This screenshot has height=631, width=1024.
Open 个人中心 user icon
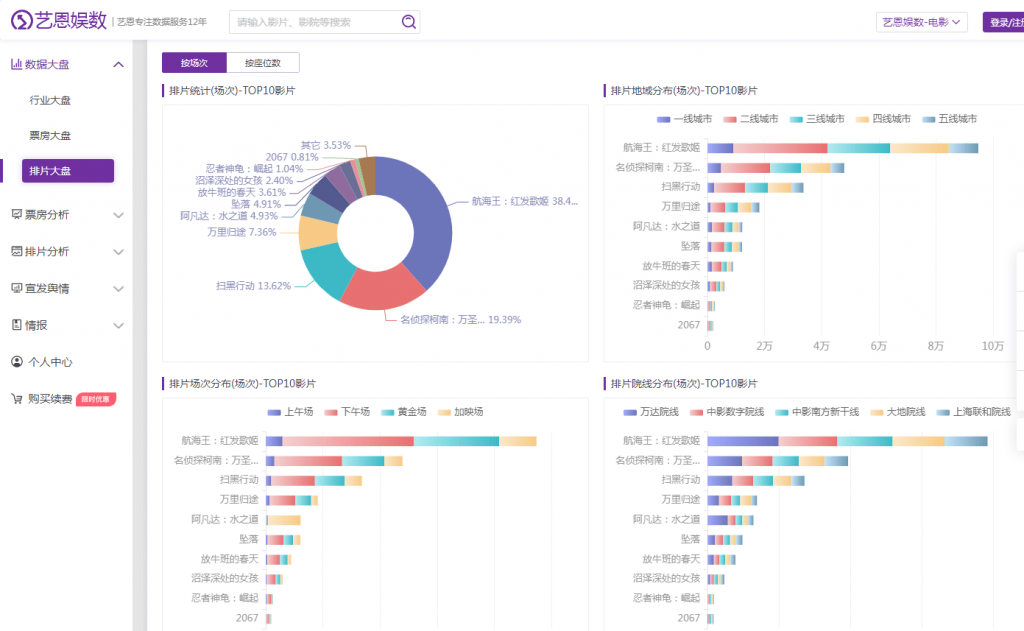pos(16,362)
